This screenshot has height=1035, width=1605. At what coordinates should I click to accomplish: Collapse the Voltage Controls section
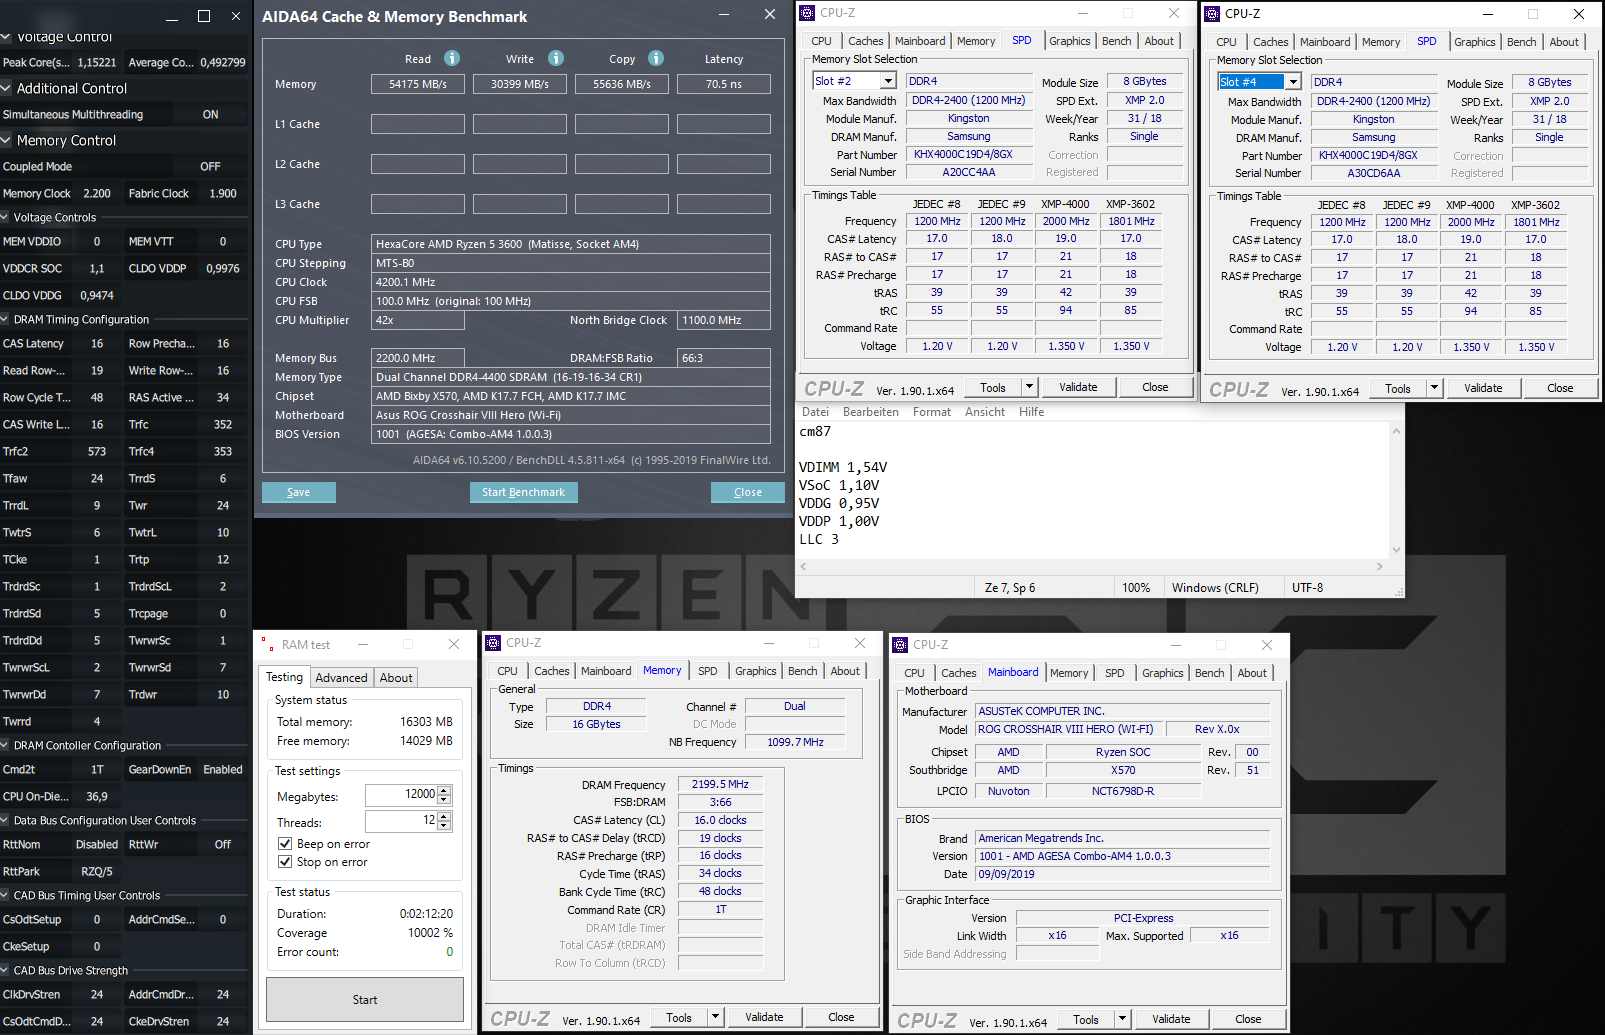[x=6, y=217]
